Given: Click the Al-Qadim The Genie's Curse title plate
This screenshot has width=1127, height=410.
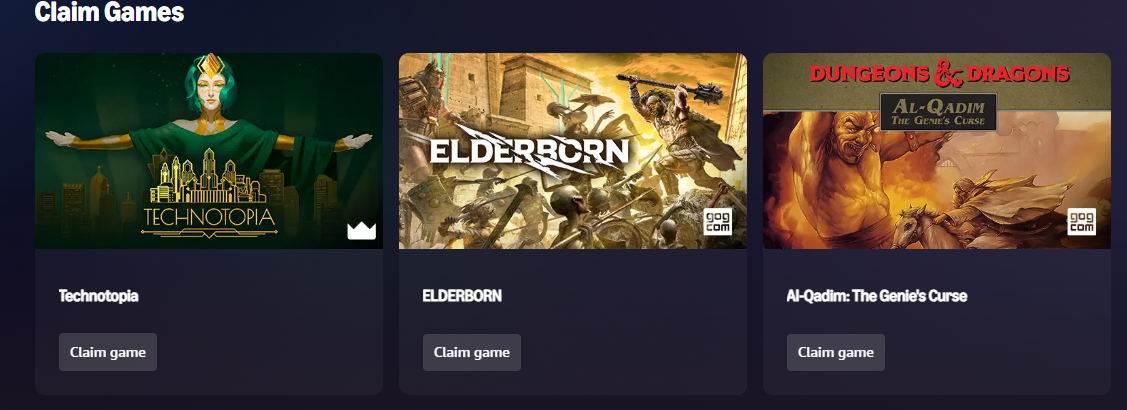Looking at the screenshot, I should pyautogui.click(x=938, y=111).
